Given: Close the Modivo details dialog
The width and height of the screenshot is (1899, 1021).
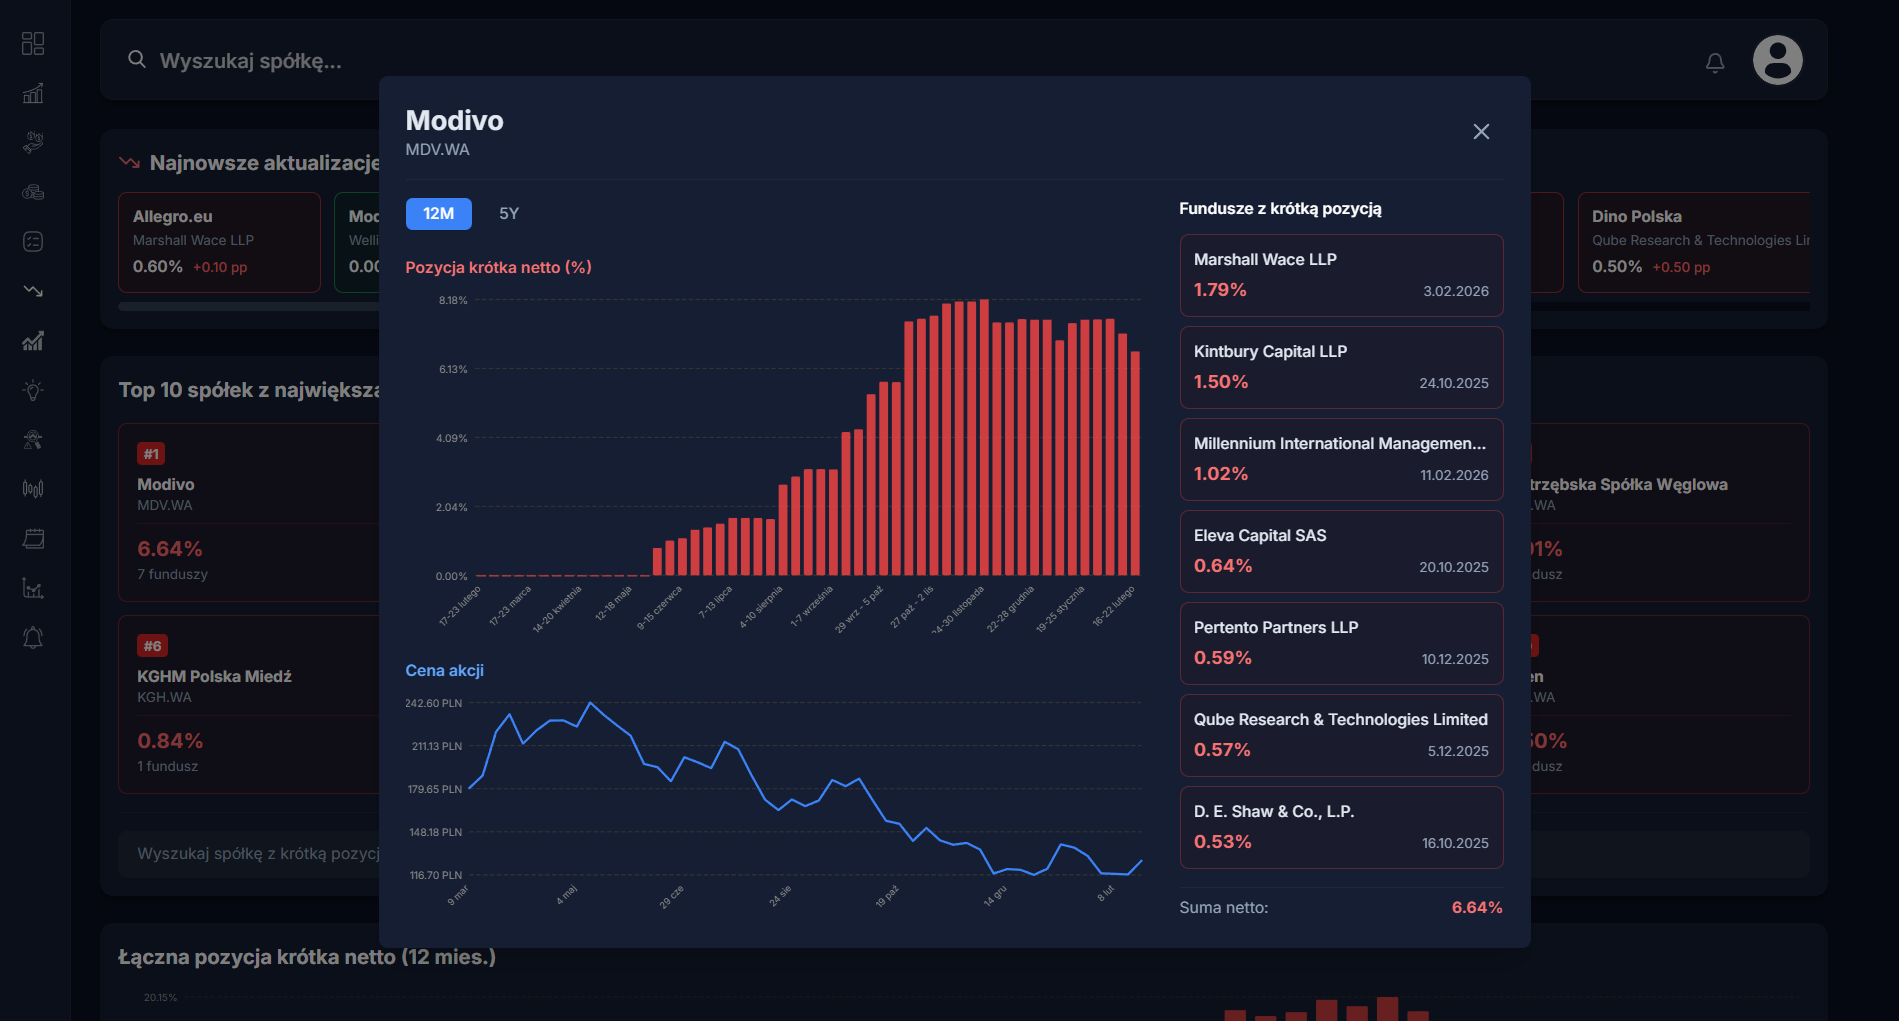Looking at the screenshot, I should pos(1481,132).
